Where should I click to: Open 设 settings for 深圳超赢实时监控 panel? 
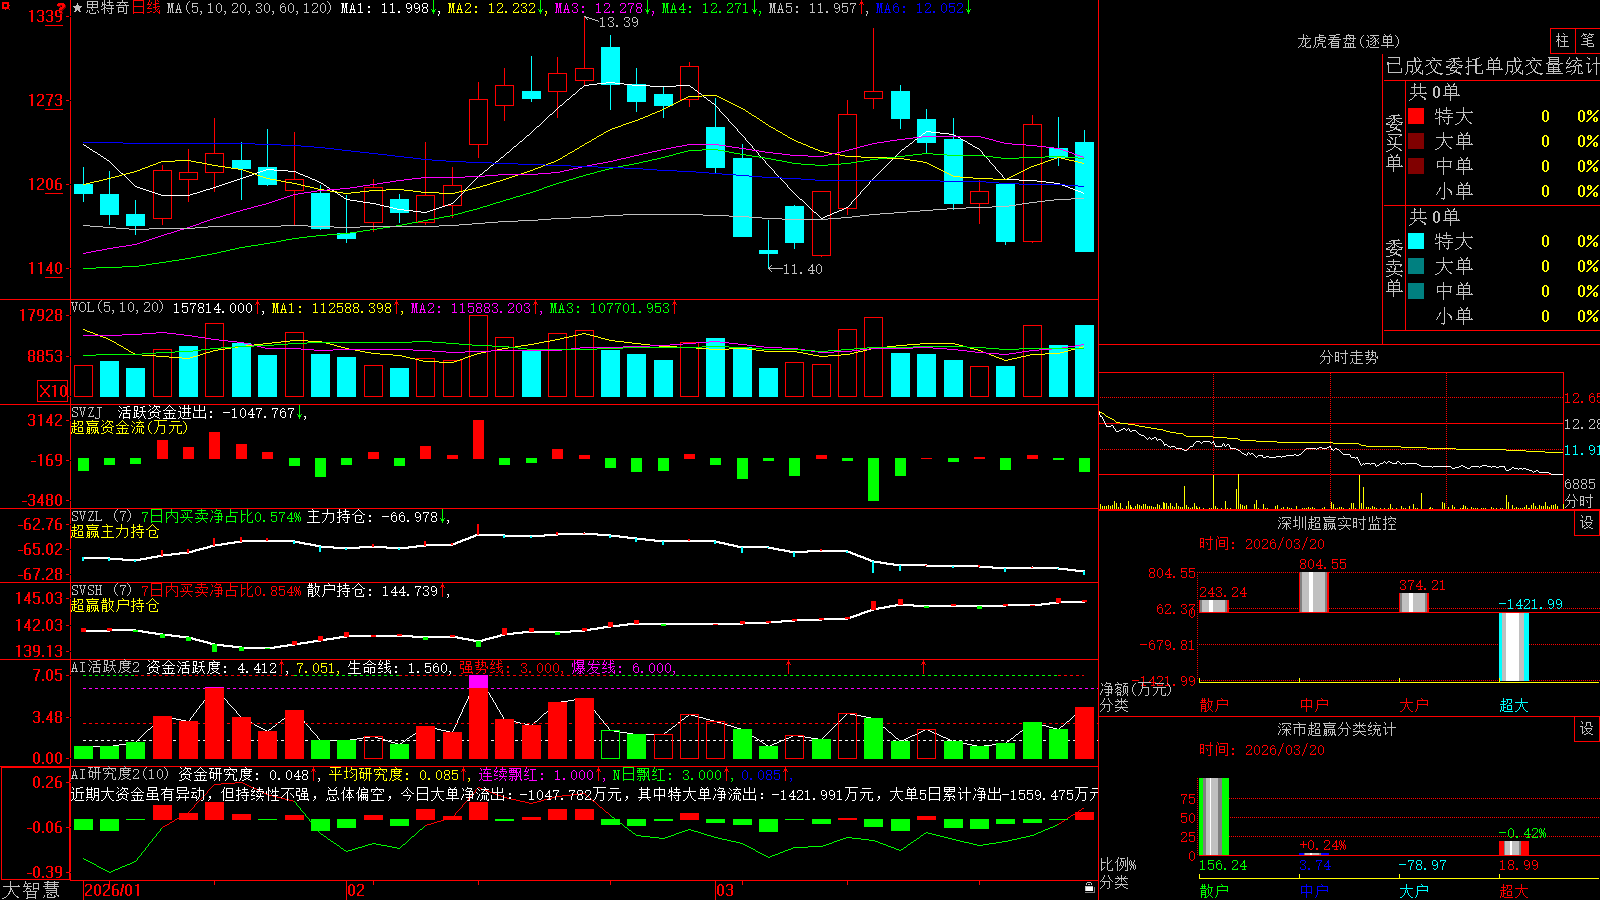coord(1587,524)
